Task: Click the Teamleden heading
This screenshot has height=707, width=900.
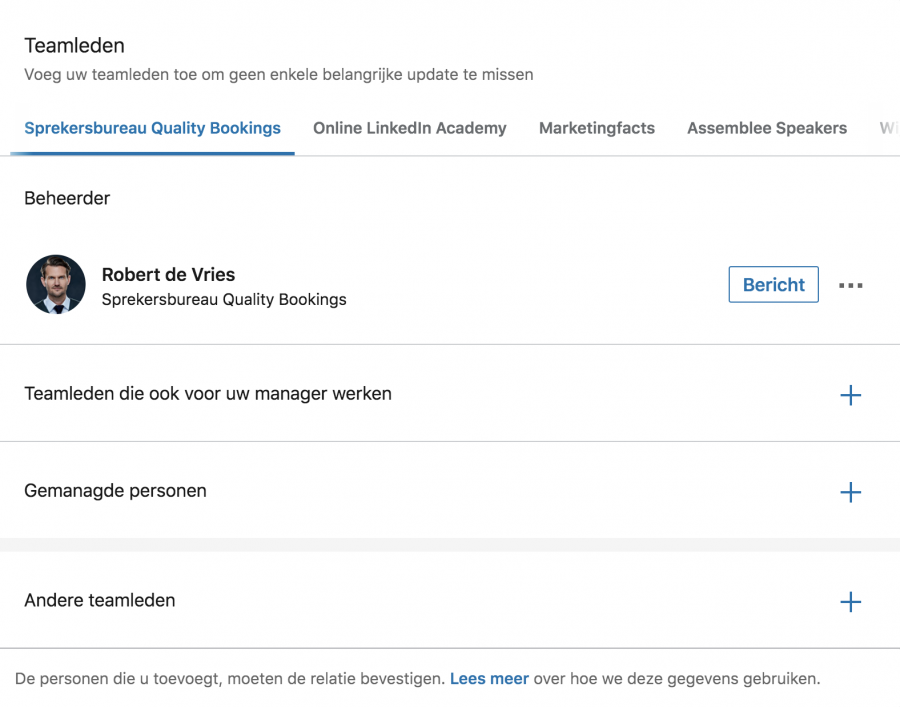Action: [x=74, y=46]
